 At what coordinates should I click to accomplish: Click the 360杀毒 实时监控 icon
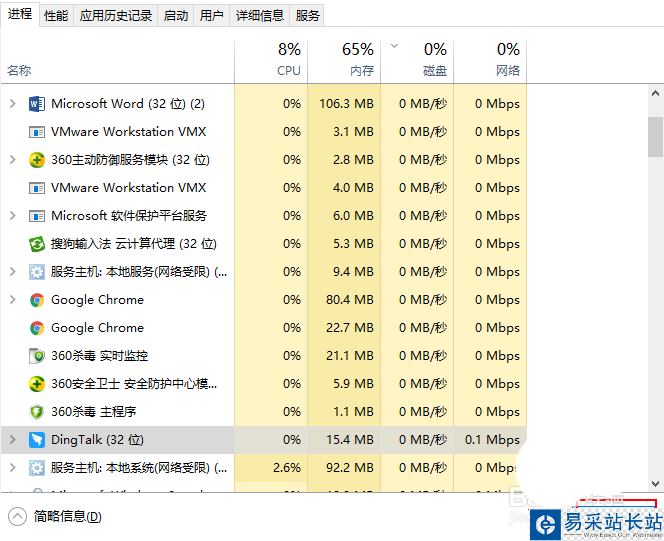(x=37, y=356)
